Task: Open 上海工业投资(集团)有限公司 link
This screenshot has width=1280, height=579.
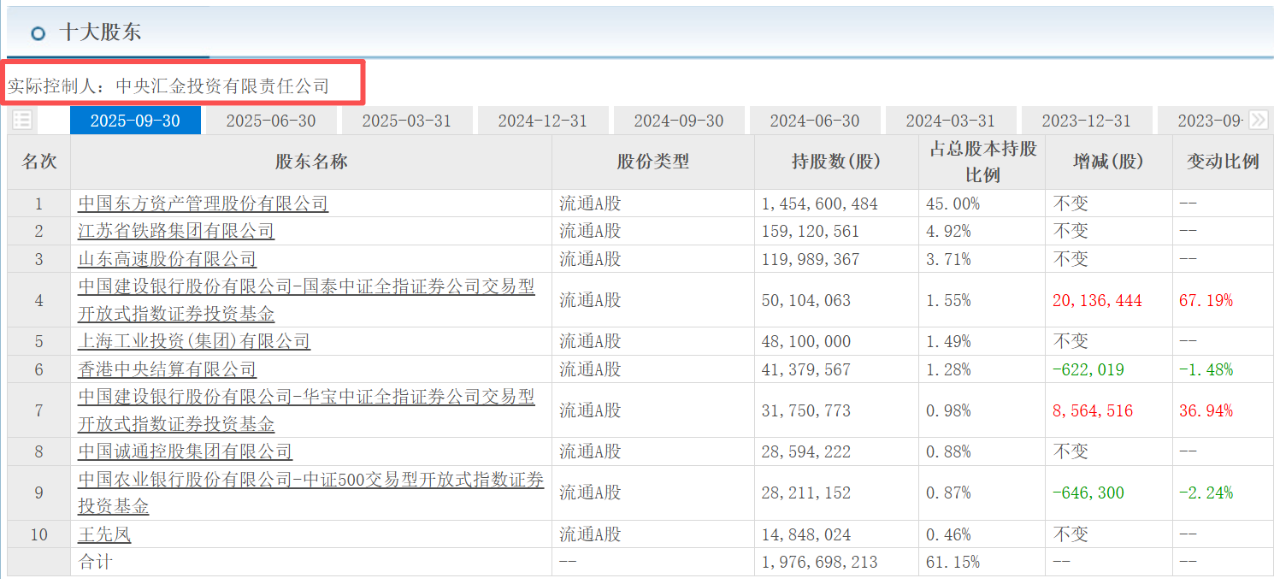Action: [x=194, y=341]
